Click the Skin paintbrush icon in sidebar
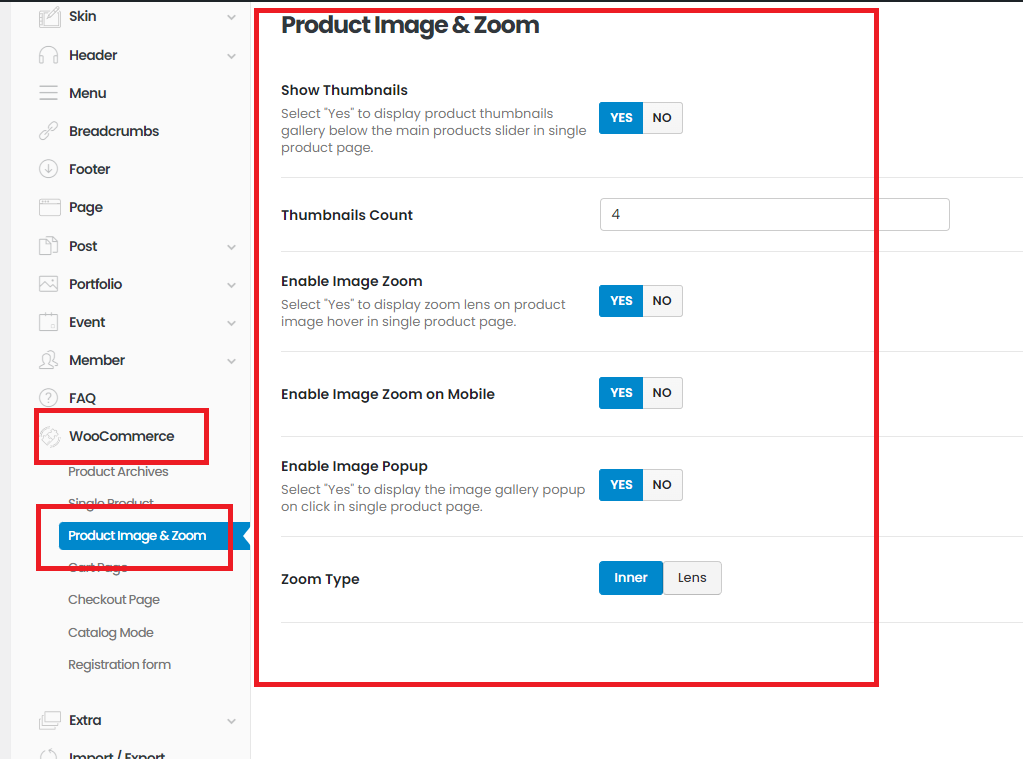The width and height of the screenshot is (1023, 759). (x=48, y=17)
